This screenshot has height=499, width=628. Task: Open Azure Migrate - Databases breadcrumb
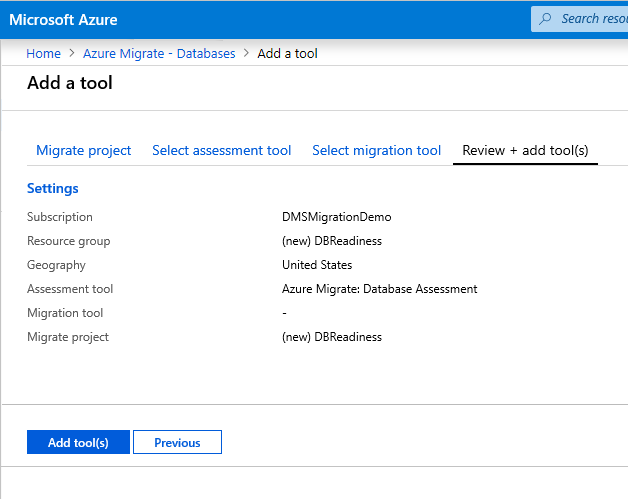coord(159,53)
